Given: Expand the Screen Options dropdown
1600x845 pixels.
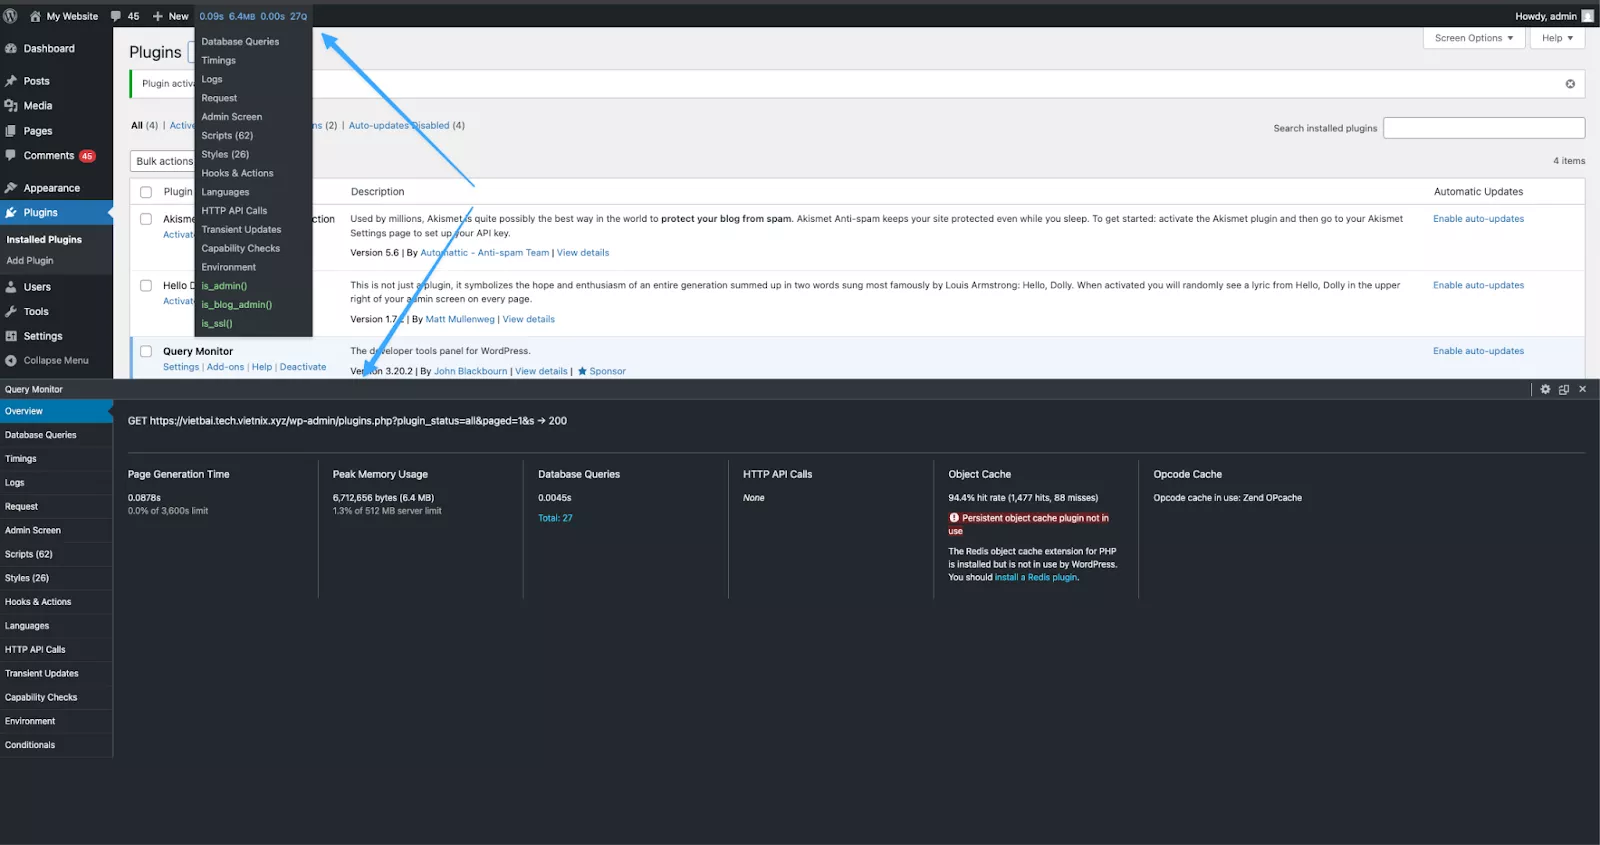Looking at the screenshot, I should (1473, 38).
